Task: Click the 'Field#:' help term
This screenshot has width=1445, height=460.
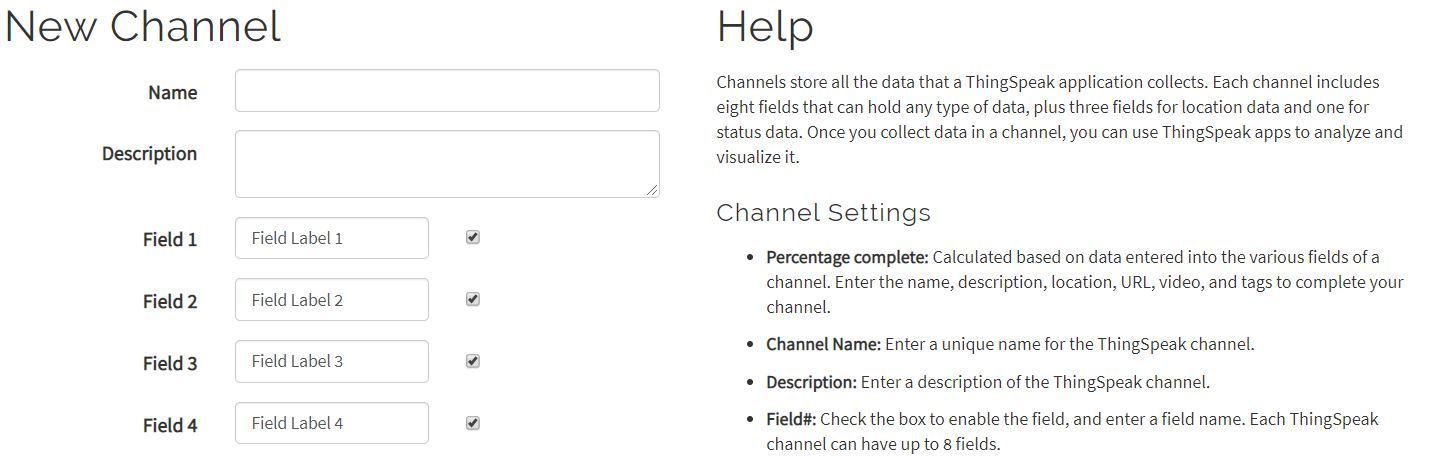Action: click(792, 420)
